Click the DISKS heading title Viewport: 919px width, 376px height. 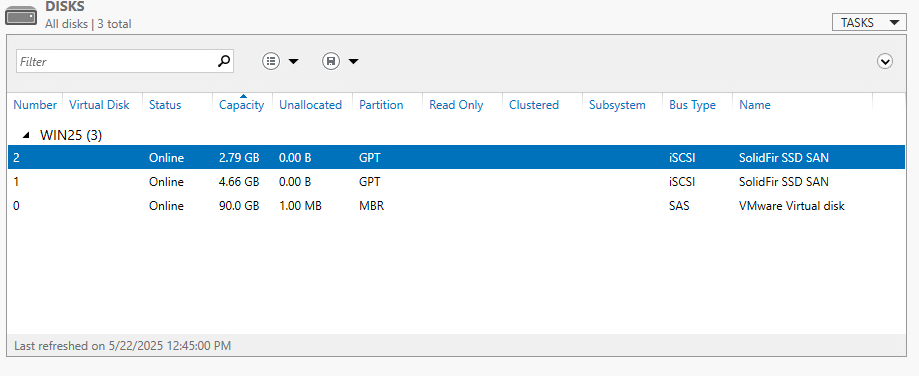tap(65, 6)
